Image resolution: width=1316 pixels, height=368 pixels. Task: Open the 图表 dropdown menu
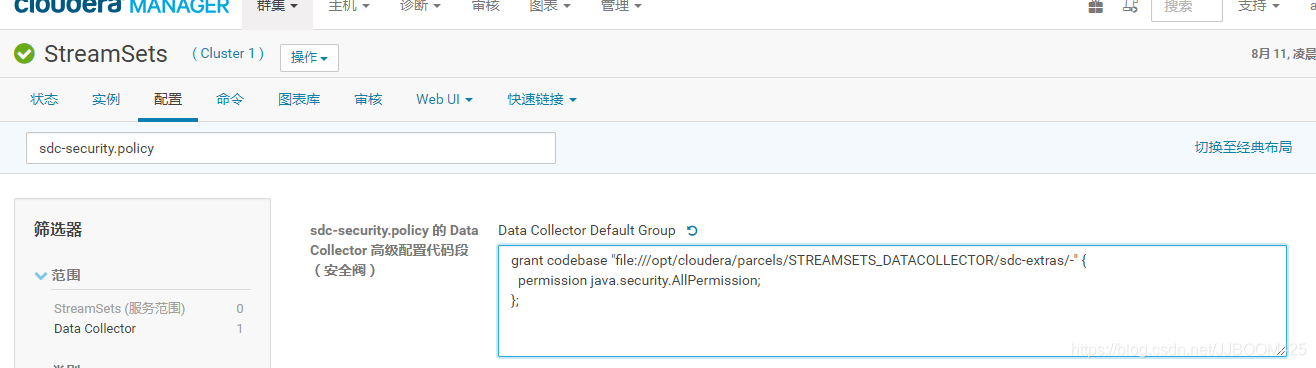(550, 6)
